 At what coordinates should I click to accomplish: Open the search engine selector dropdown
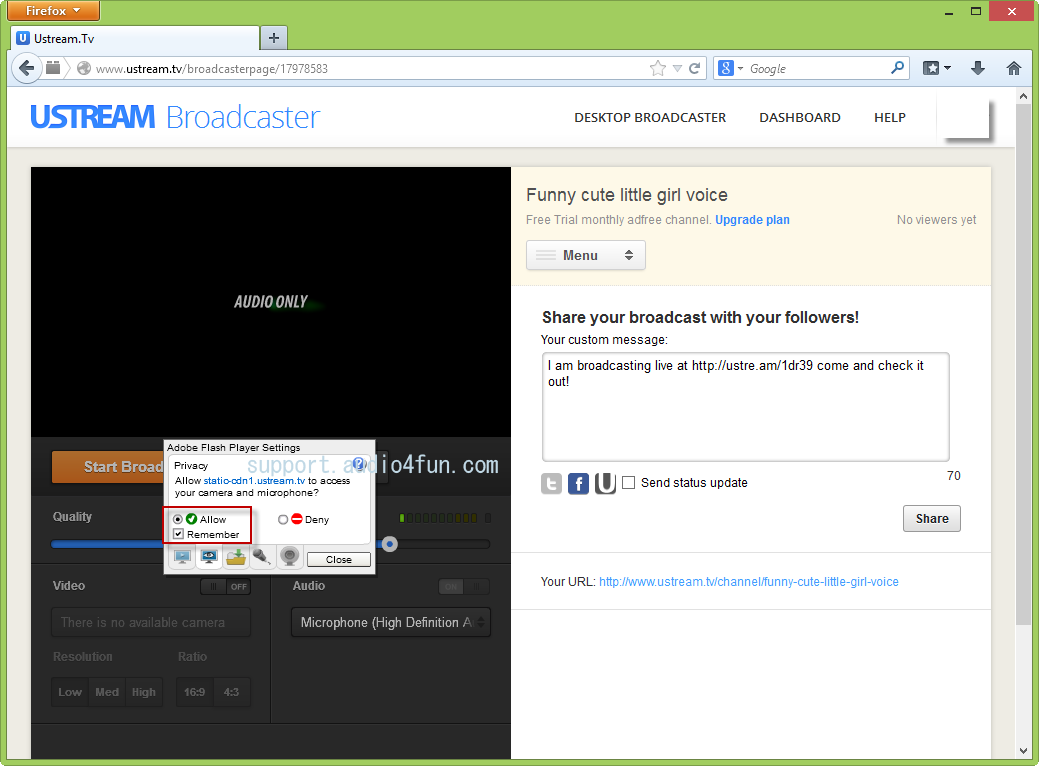(731, 68)
